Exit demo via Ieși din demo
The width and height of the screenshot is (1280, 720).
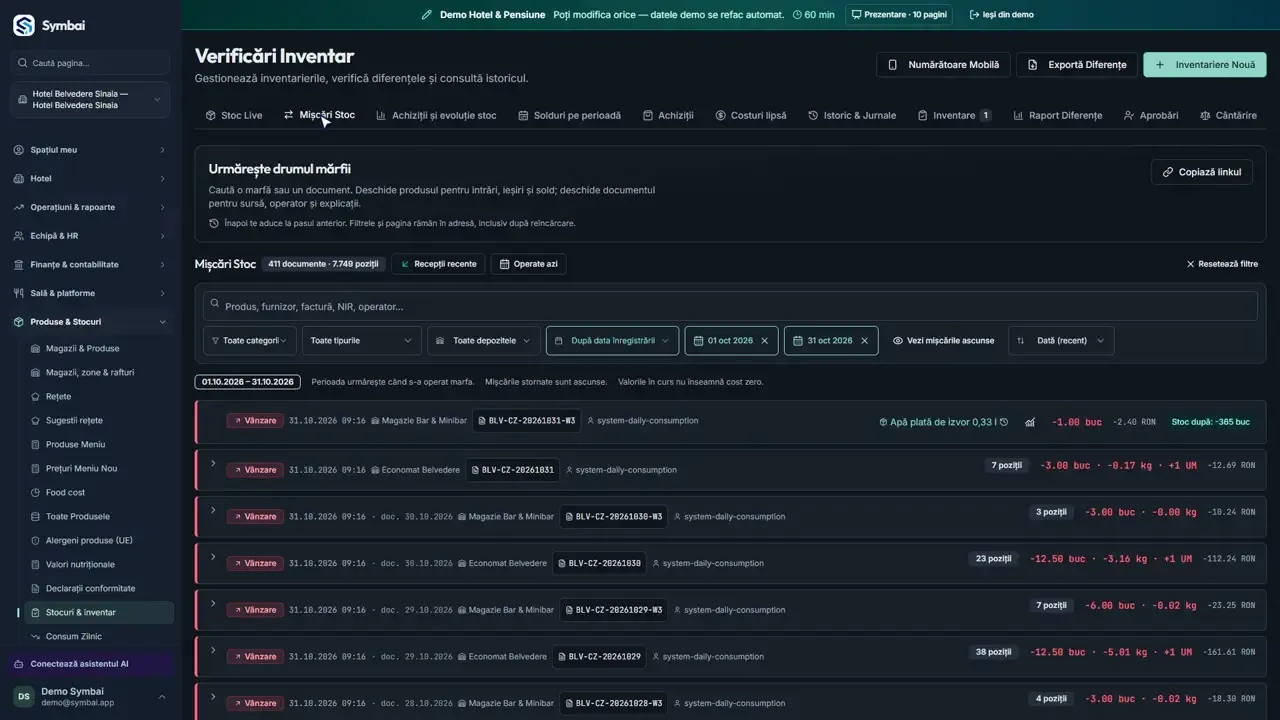pos(1001,15)
